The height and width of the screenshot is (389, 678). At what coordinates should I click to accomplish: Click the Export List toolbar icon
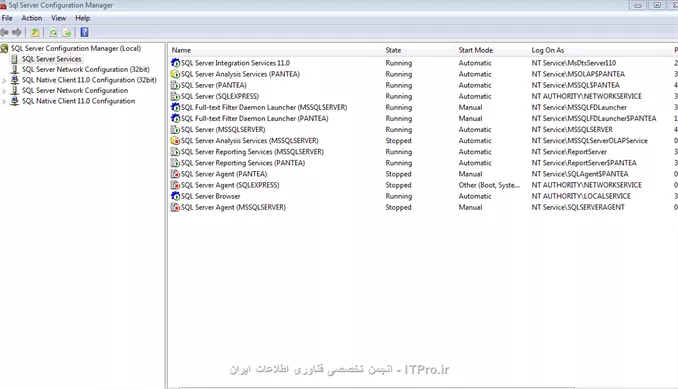(67, 32)
